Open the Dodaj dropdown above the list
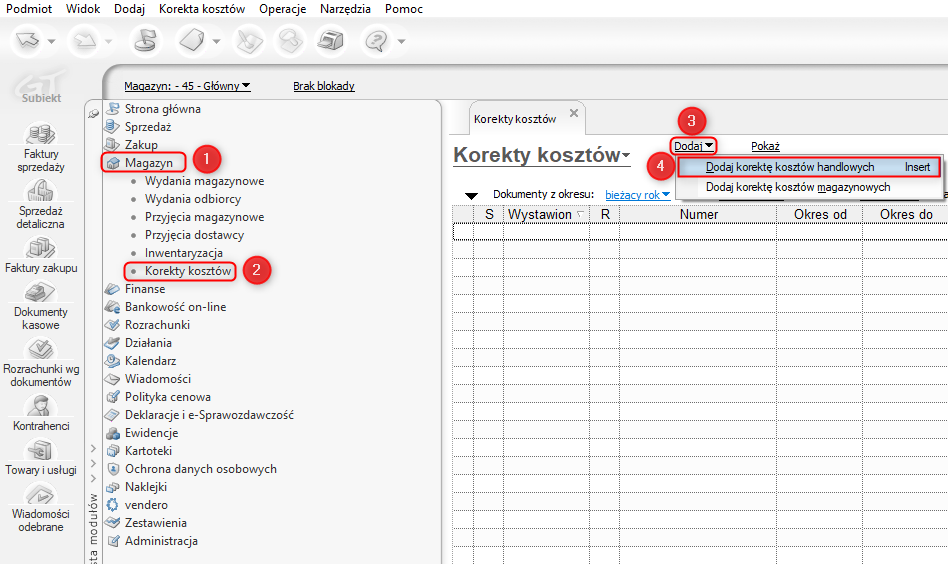The width and height of the screenshot is (948, 564). tap(693, 146)
